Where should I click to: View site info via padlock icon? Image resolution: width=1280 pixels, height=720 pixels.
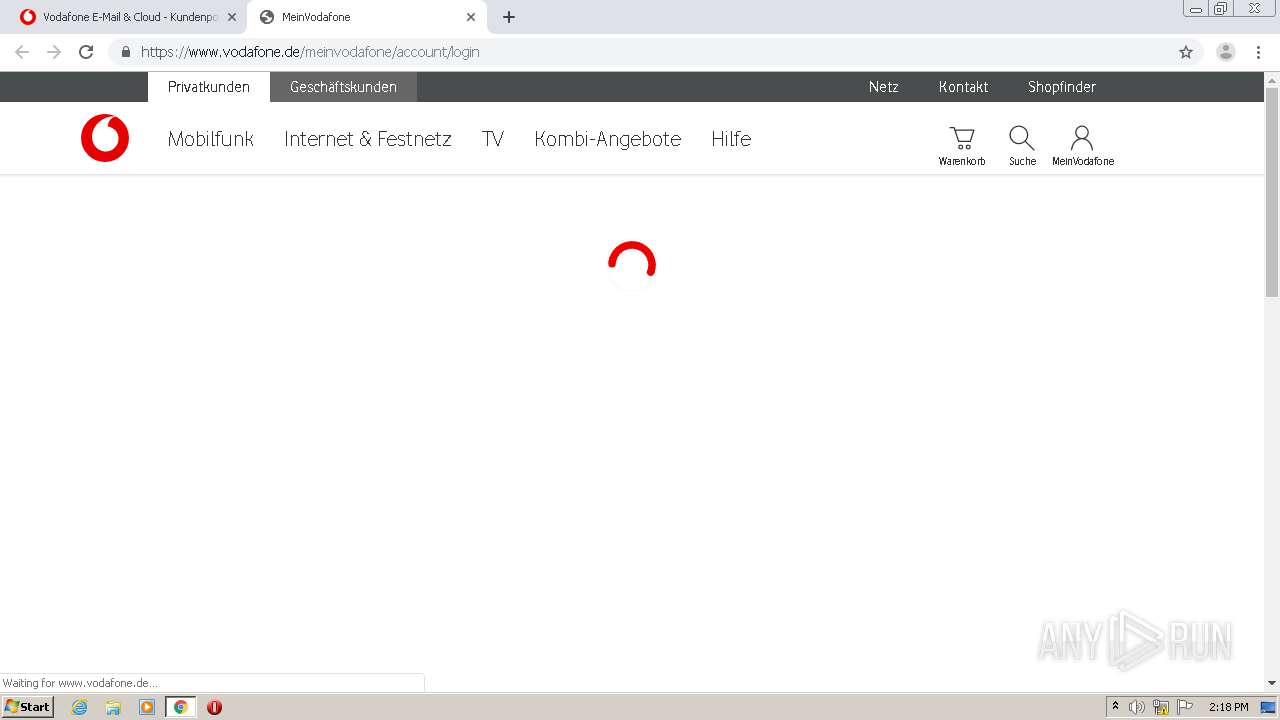pyautogui.click(x=125, y=52)
